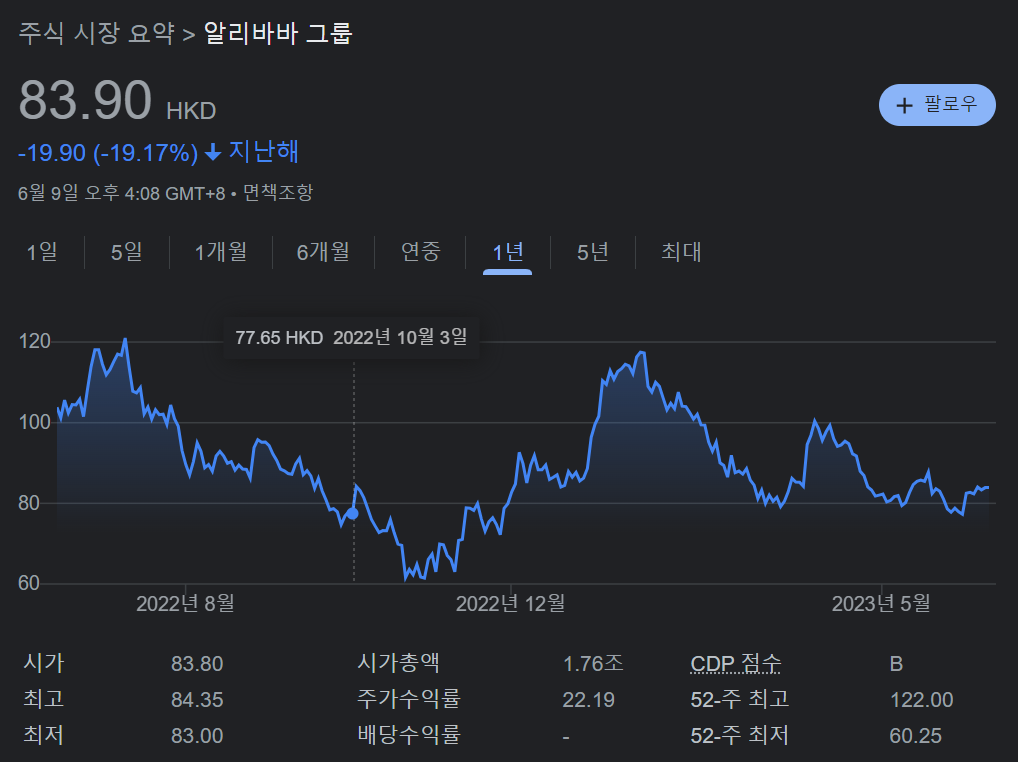
Task: Click the 주가수익률 value 22.19
Action: (589, 700)
